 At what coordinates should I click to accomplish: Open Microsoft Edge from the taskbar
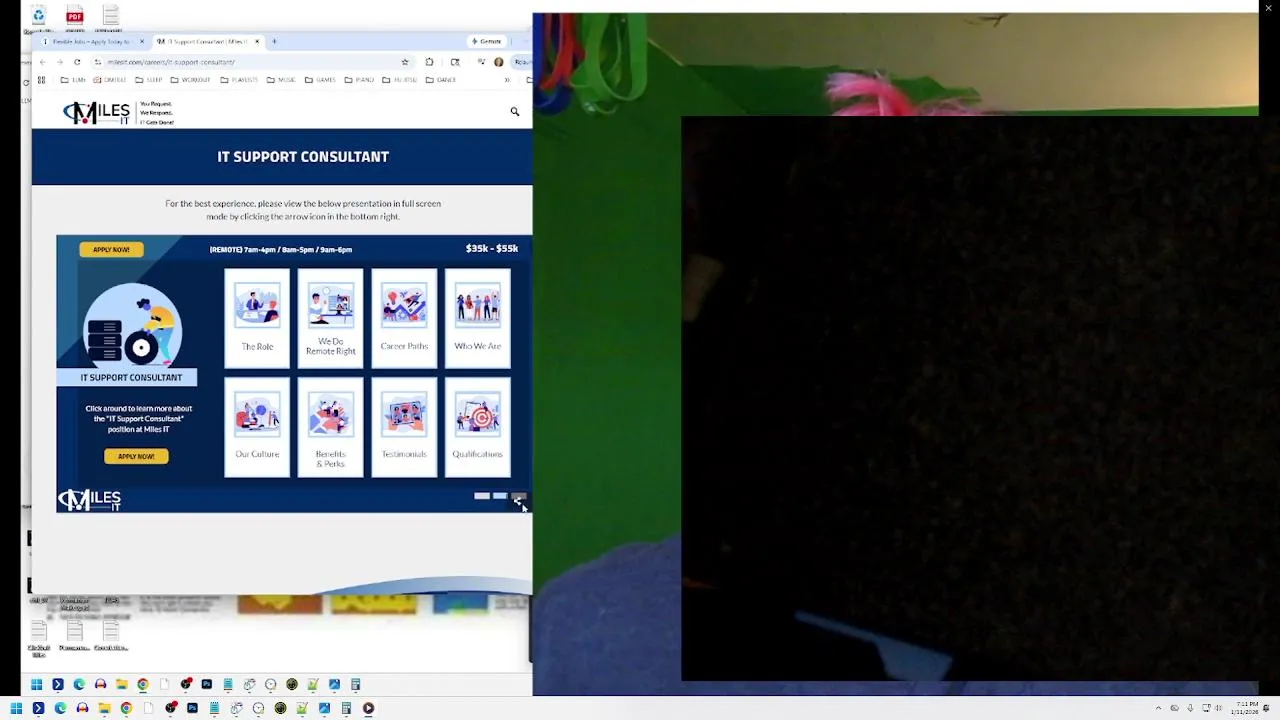pyautogui.click(x=60, y=708)
